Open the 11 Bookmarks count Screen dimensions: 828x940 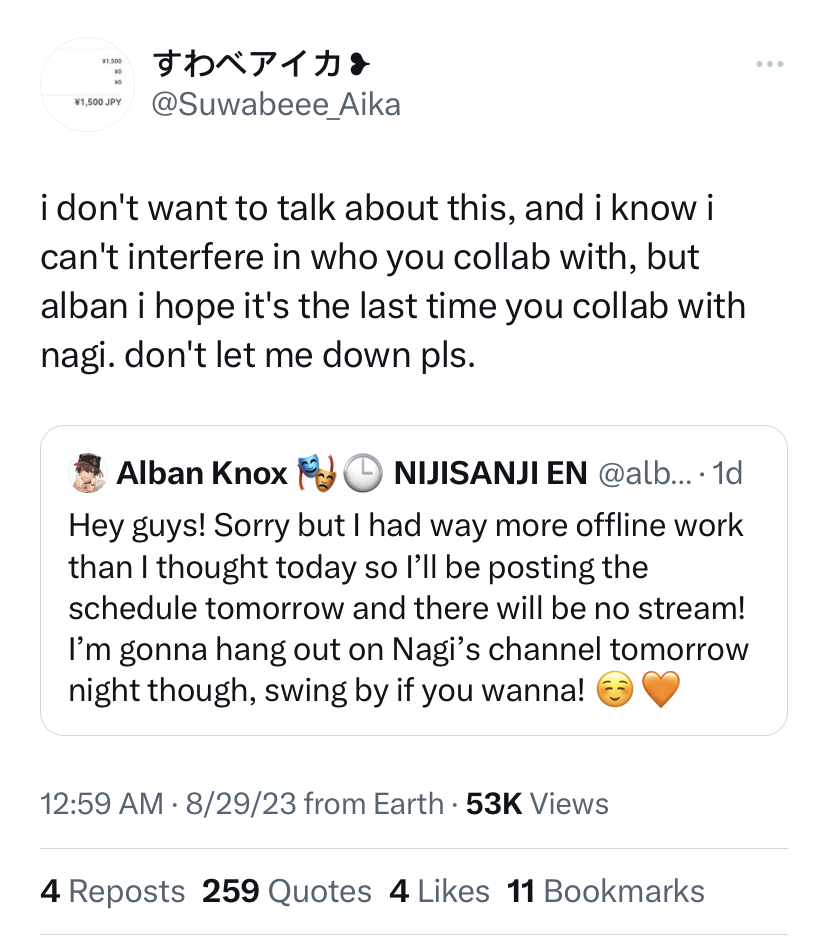pos(606,891)
